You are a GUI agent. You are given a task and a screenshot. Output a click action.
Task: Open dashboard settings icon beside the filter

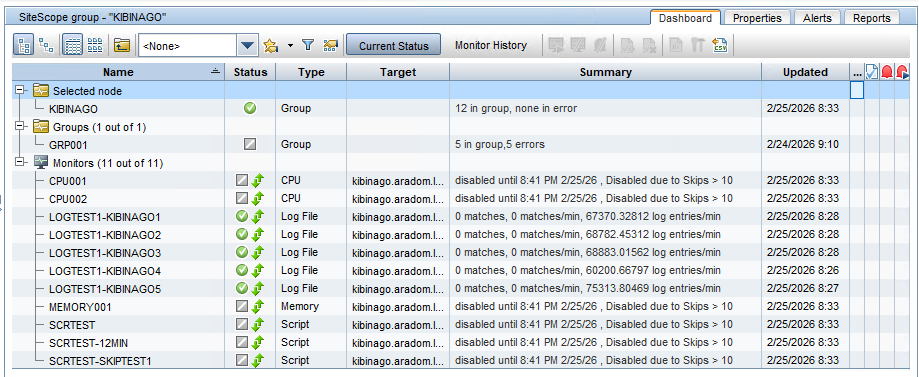pos(331,45)
